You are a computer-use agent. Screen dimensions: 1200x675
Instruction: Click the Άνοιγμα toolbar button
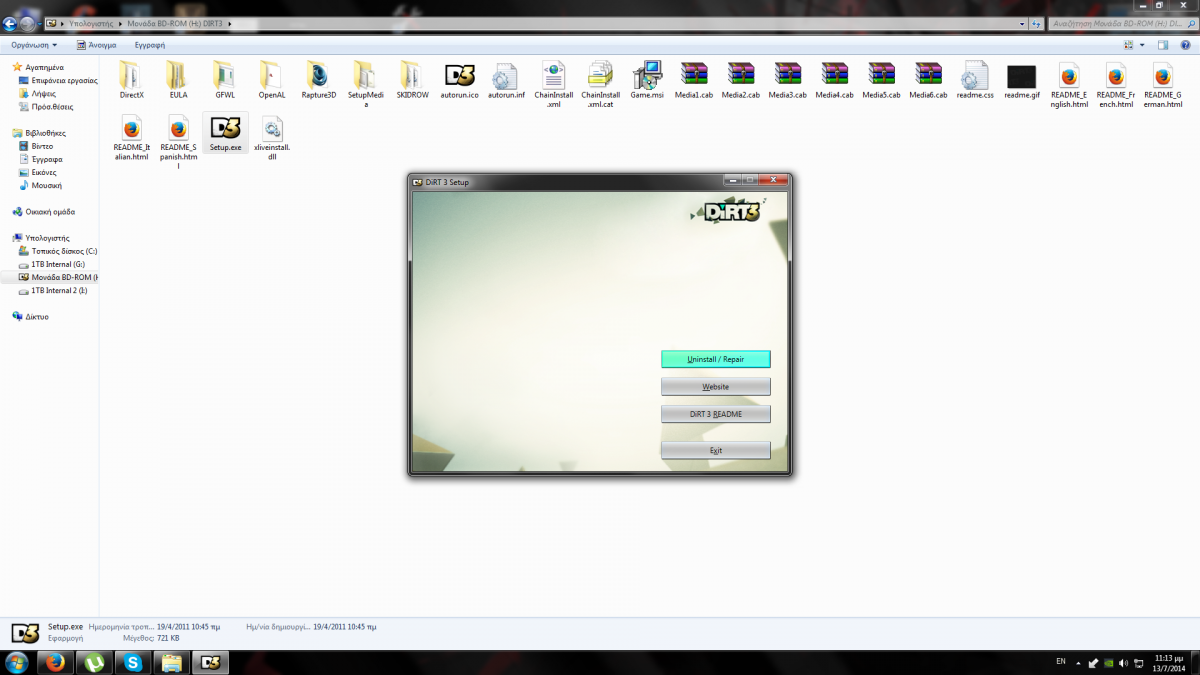(96, 45)
